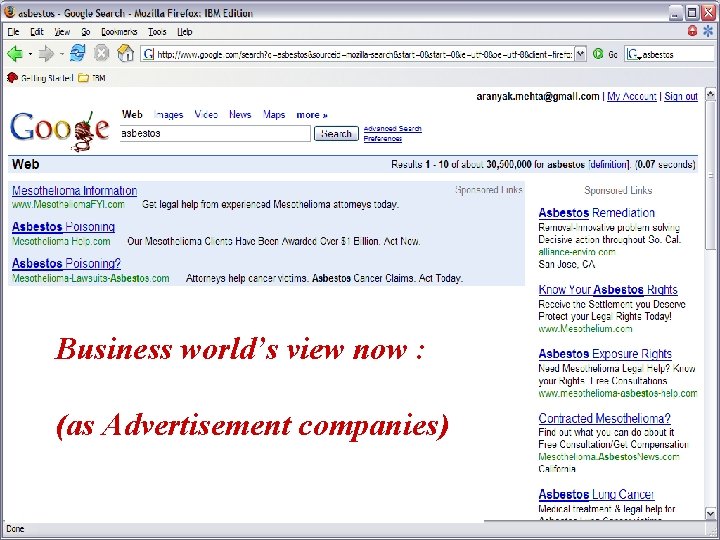Screen dimensions: 720x540
Task: Click the vertical scrollbar thumb
Action: tap(710, 176)
